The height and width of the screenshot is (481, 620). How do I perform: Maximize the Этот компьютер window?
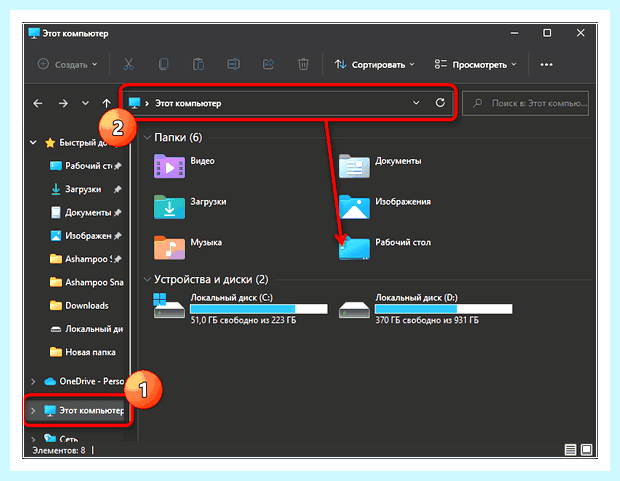(547, 33)
